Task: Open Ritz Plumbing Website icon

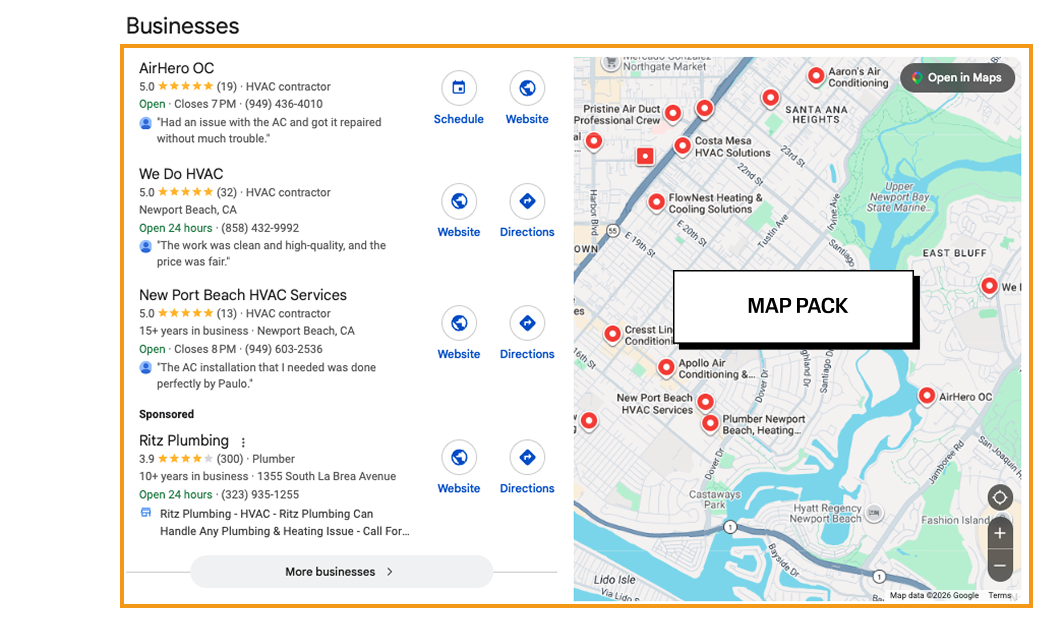Action: tap(459, 457)
